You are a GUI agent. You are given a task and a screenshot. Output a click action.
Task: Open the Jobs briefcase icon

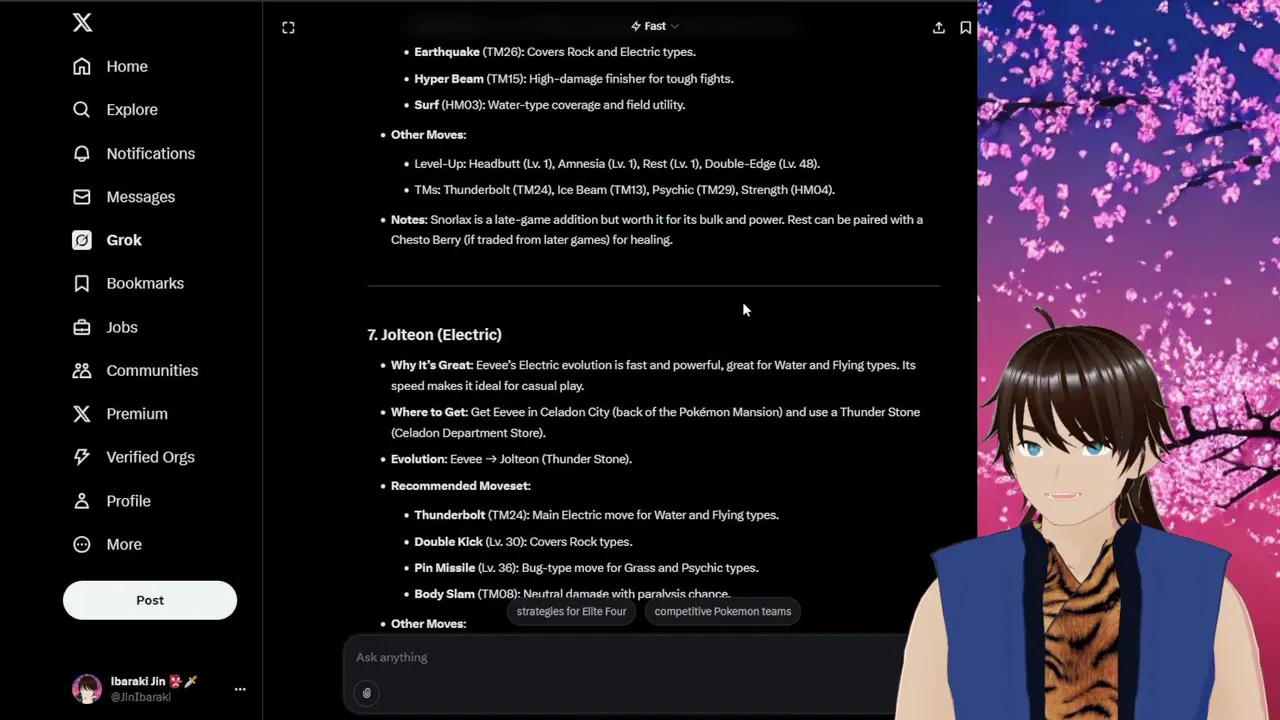tap(82, 327)
